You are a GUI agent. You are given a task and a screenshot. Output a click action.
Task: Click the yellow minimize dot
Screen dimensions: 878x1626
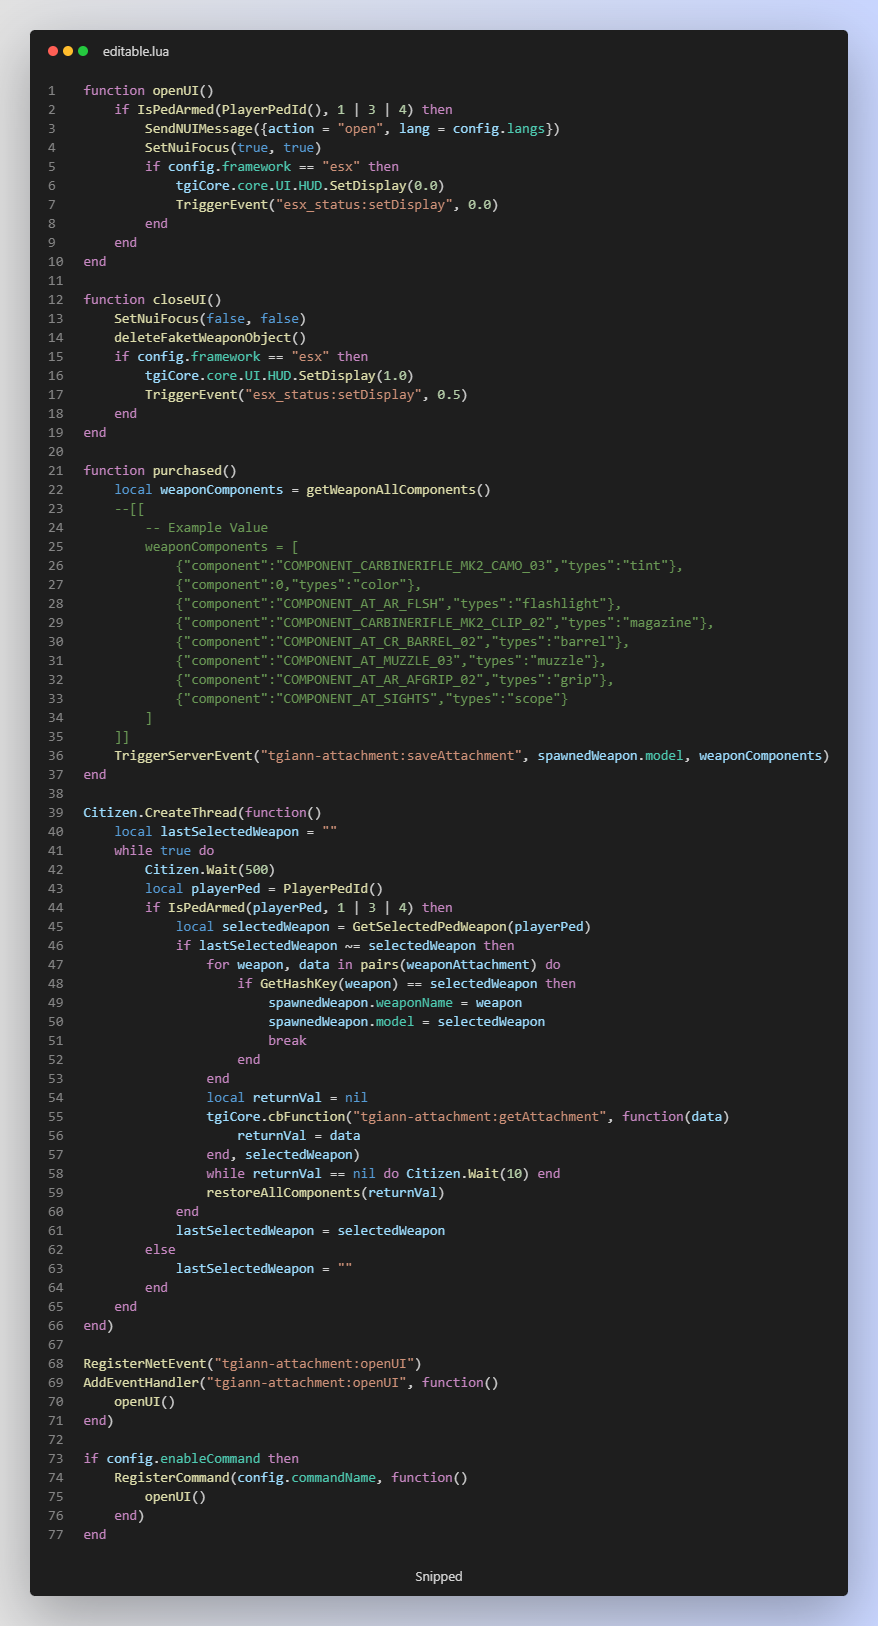[x=68, y=51]
